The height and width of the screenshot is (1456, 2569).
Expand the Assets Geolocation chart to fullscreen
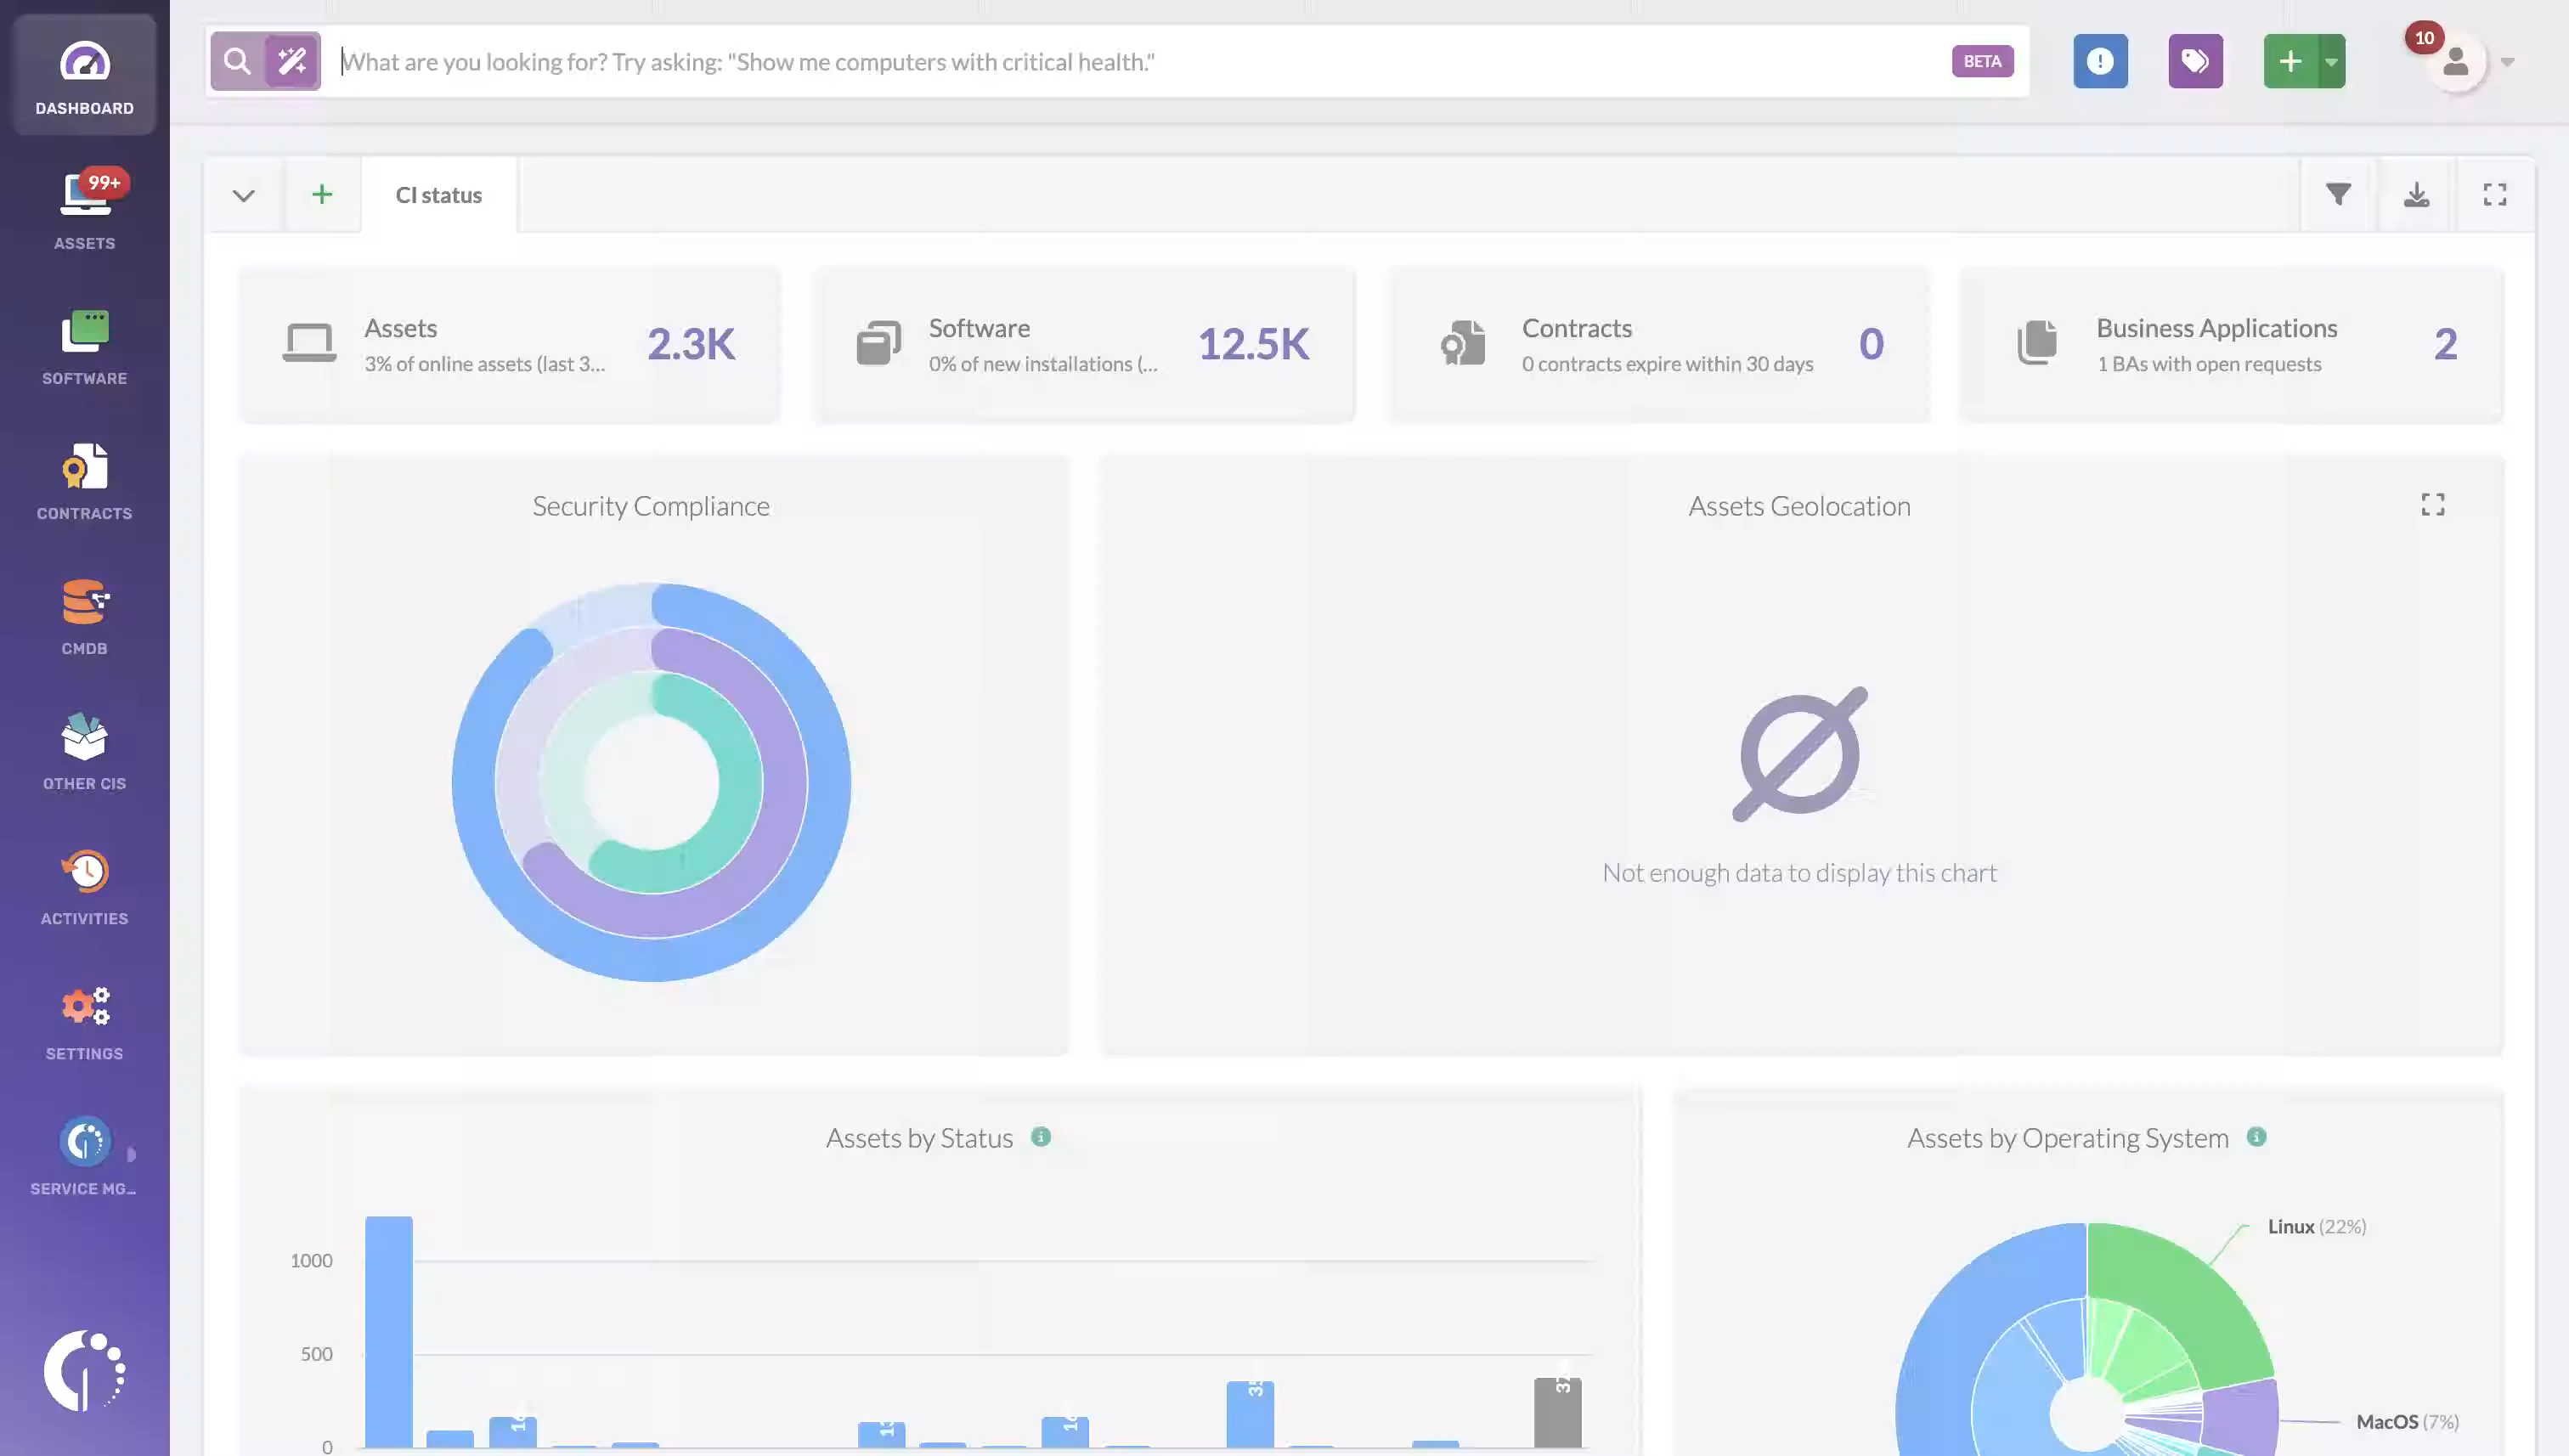[2433, 505]
